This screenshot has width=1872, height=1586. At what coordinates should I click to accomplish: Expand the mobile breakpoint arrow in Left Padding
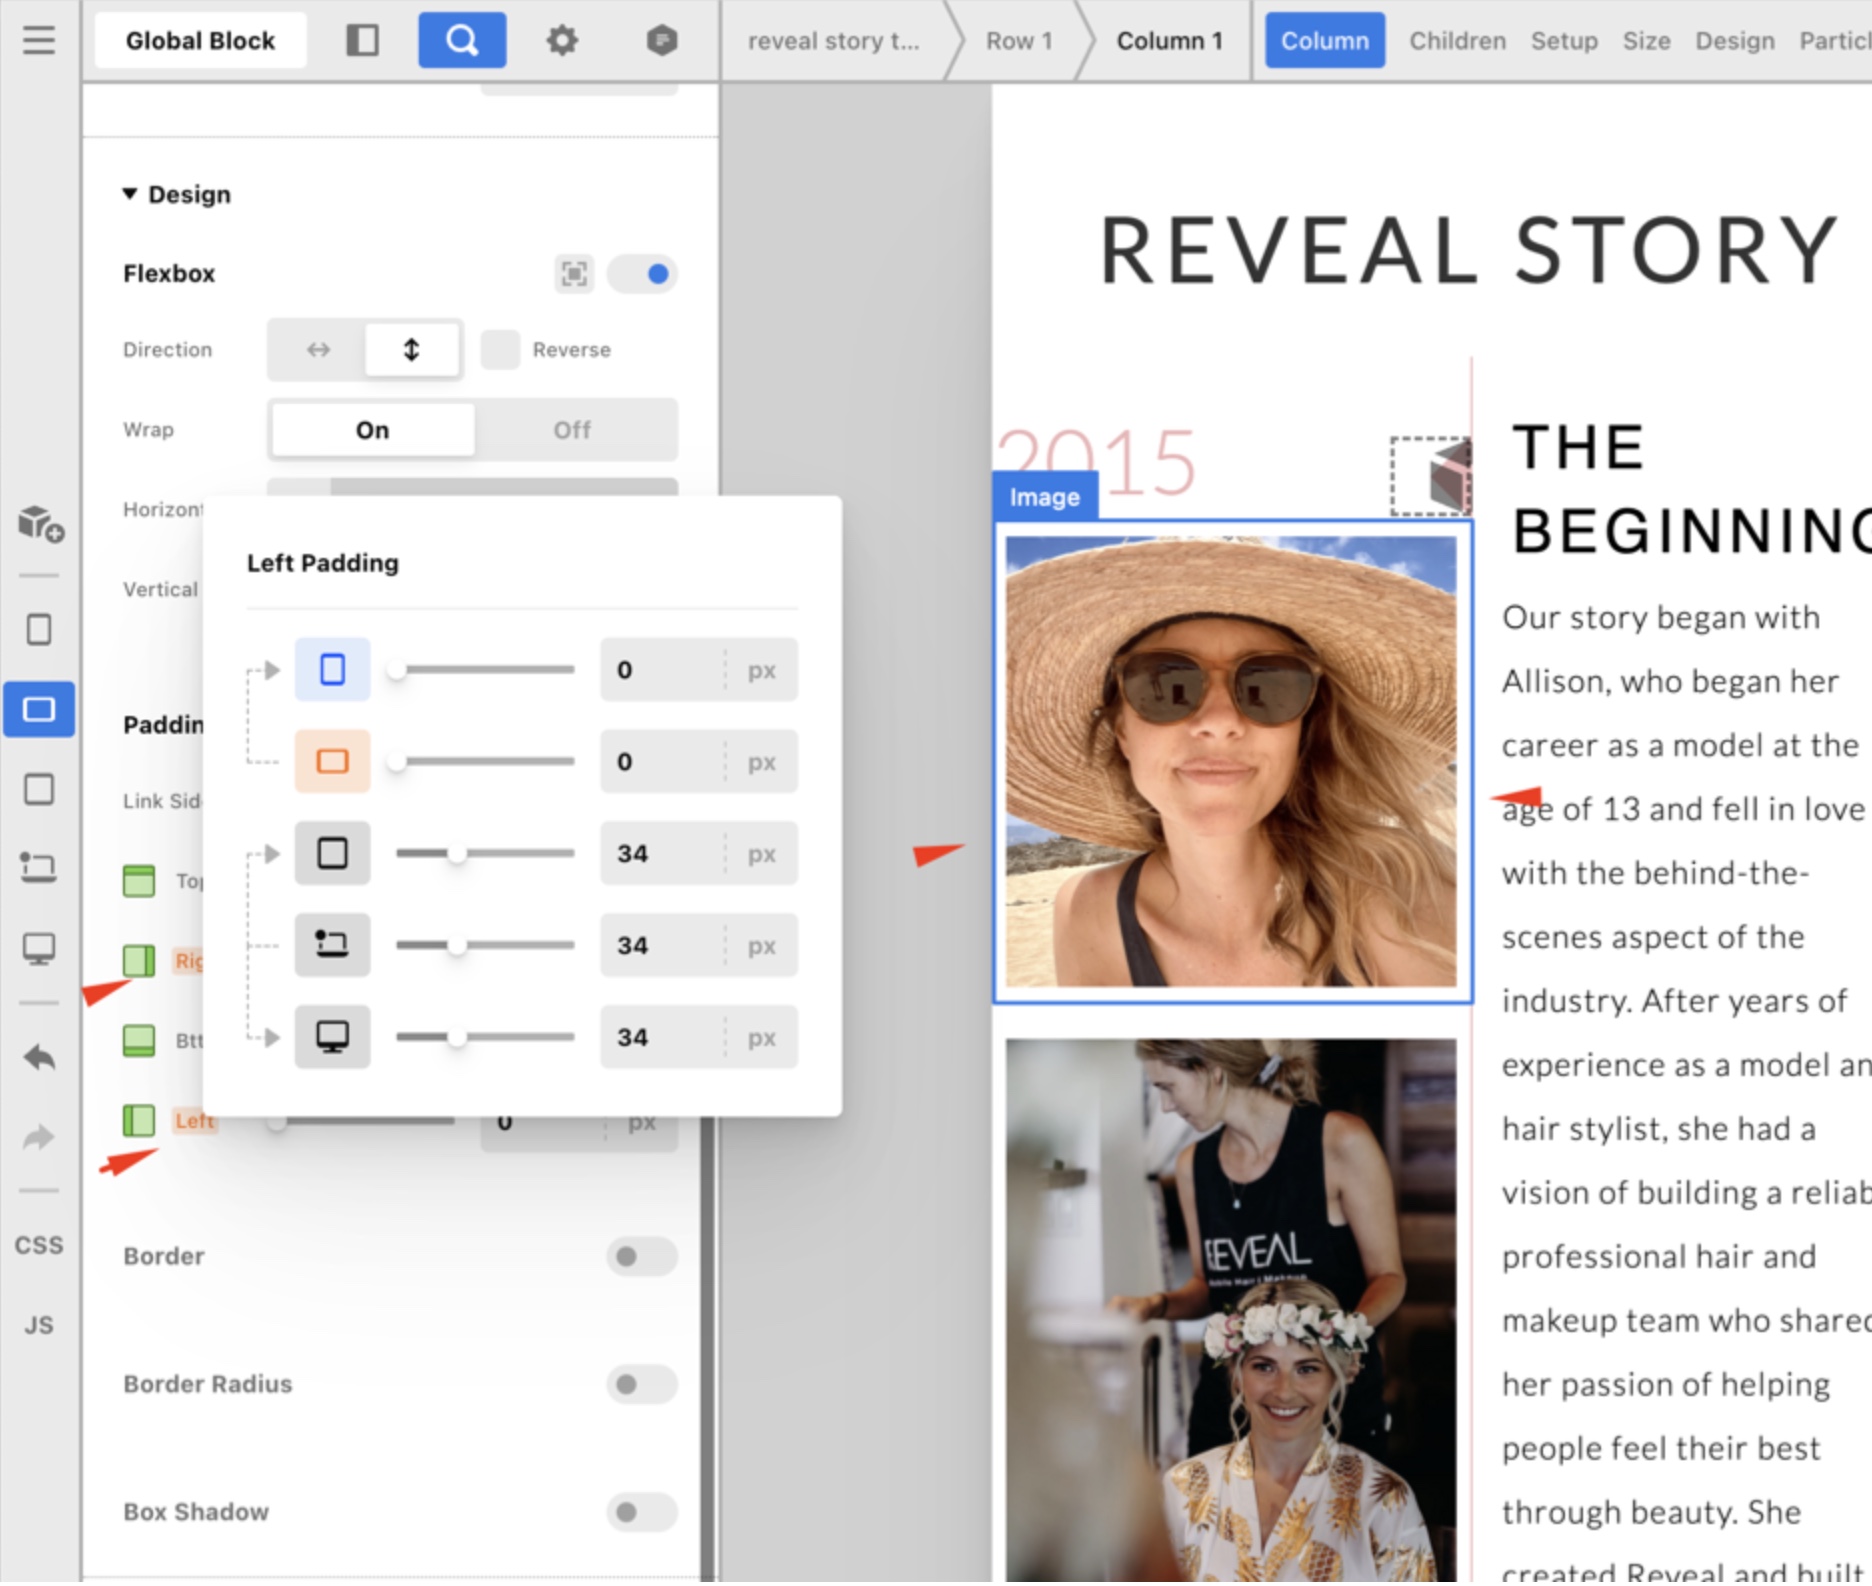[x=271, y=670]
